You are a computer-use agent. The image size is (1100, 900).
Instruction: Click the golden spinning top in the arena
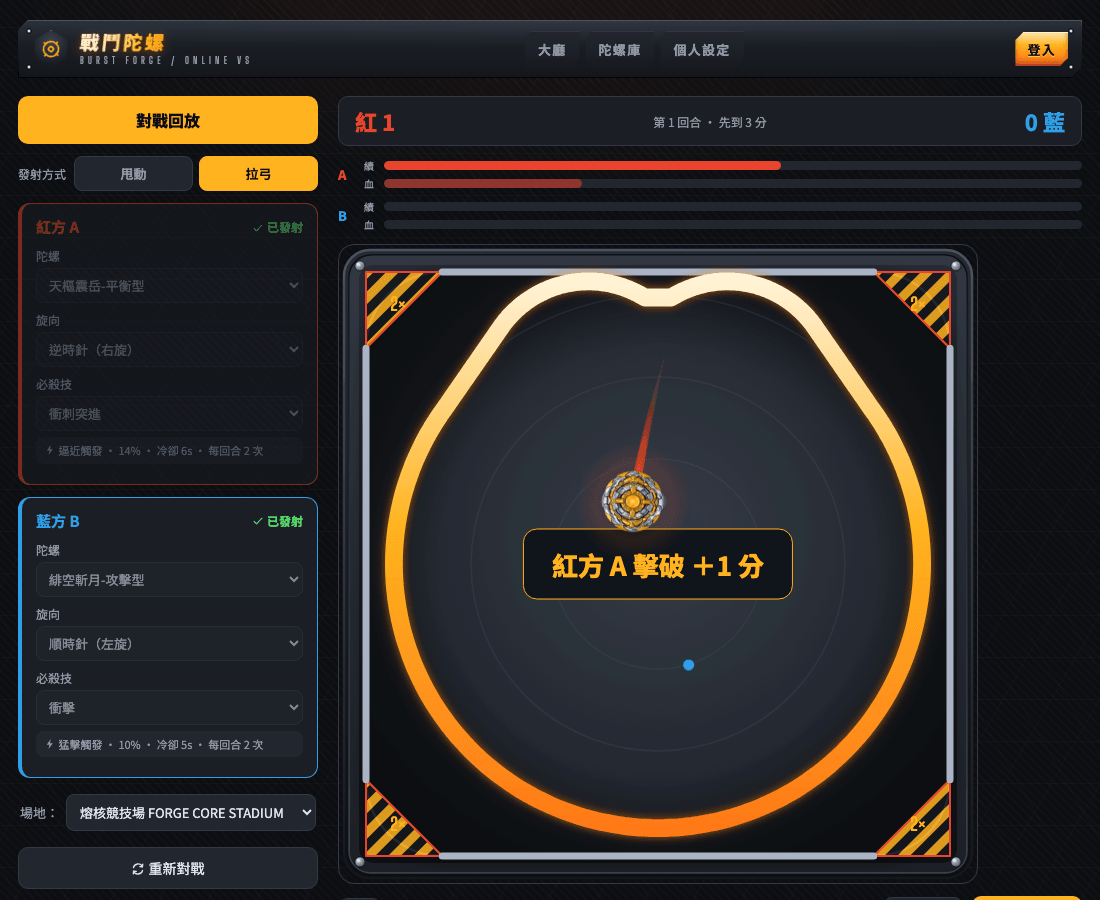click(633, 501)
